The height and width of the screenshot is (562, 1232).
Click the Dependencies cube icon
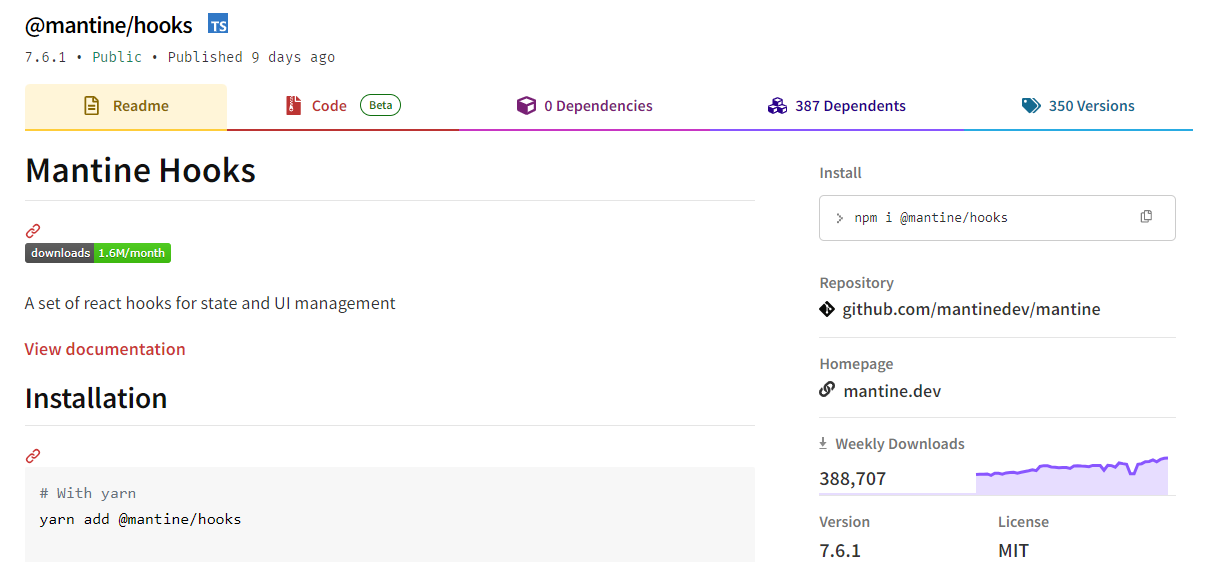point(526,106)
